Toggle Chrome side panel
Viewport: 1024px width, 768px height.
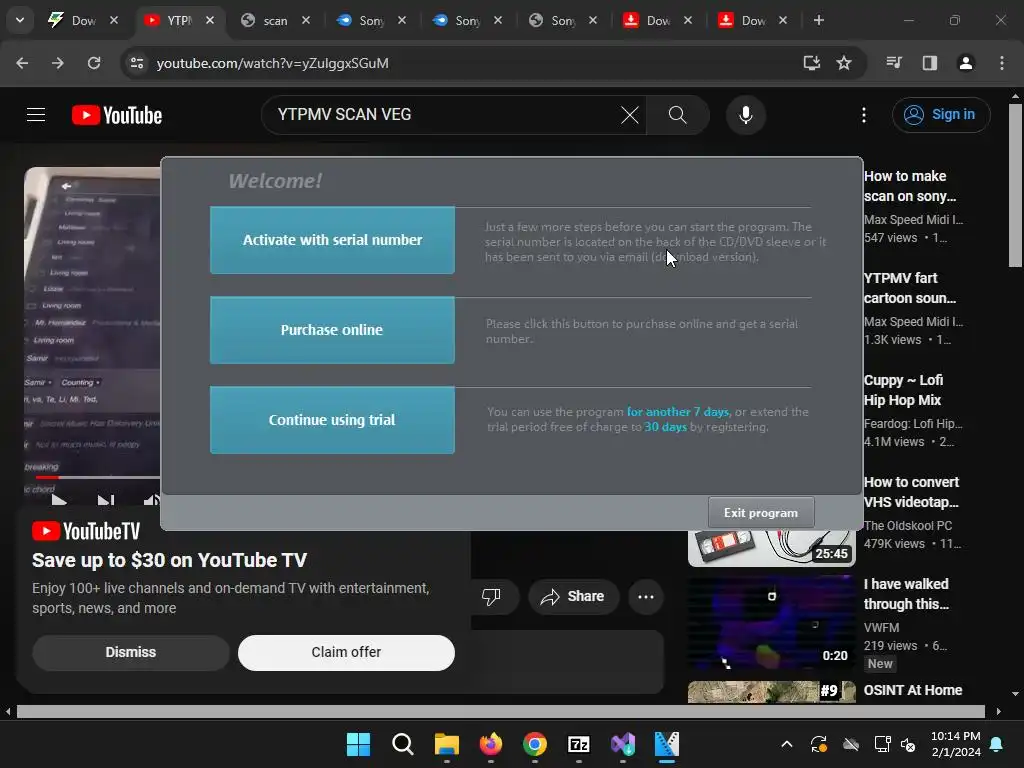pos(930,63)
